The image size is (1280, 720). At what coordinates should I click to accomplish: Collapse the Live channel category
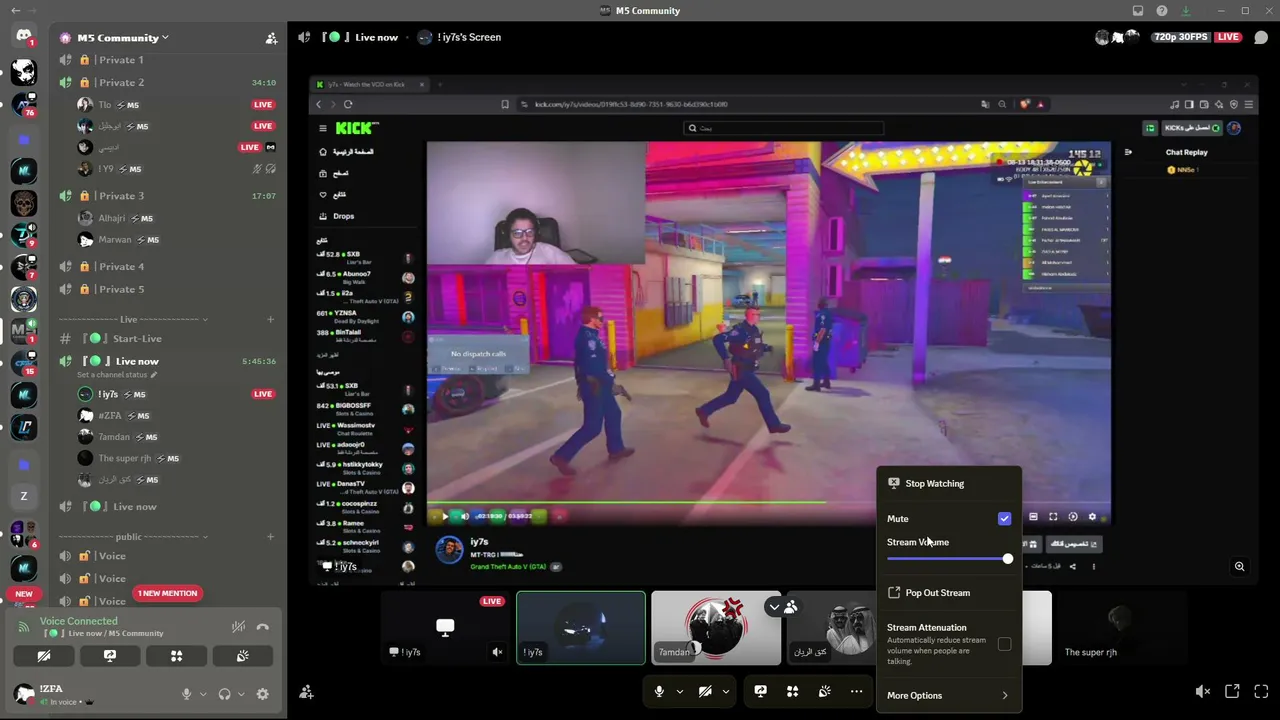point(129,320)
